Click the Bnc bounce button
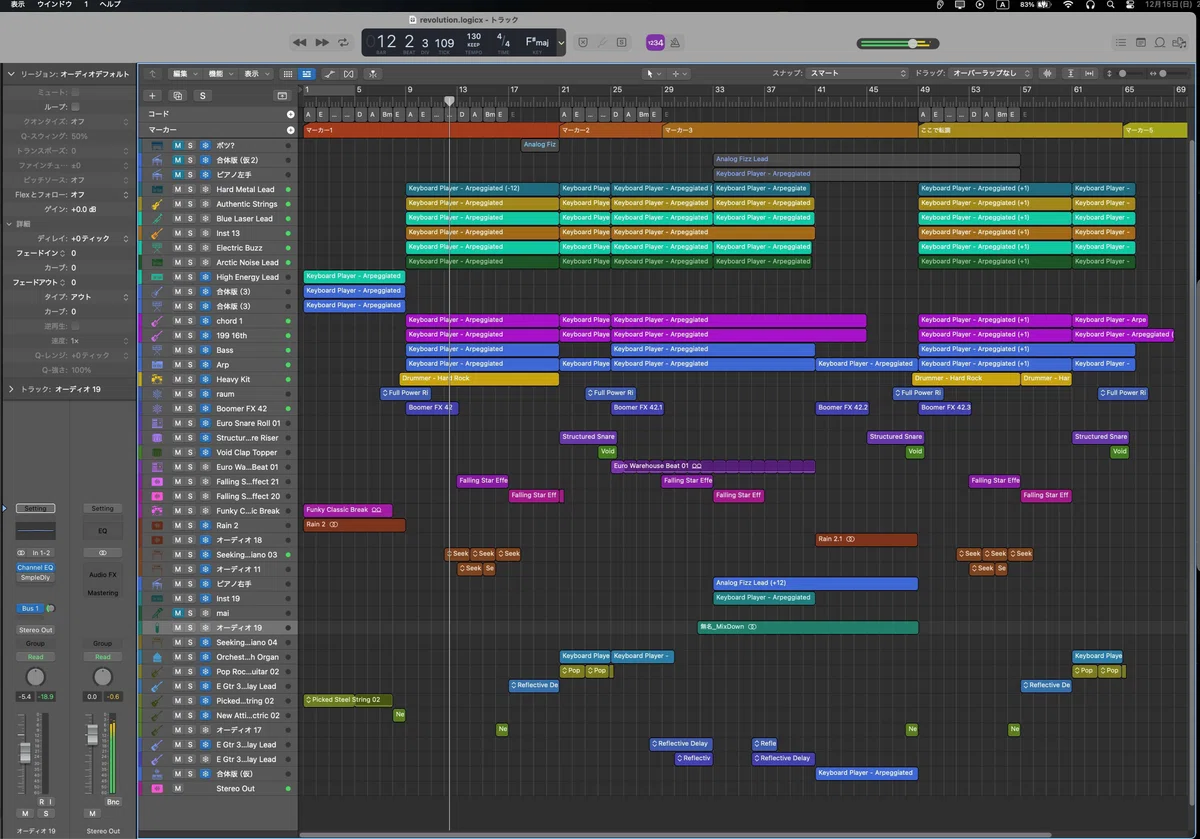 [x=113, y=802]
